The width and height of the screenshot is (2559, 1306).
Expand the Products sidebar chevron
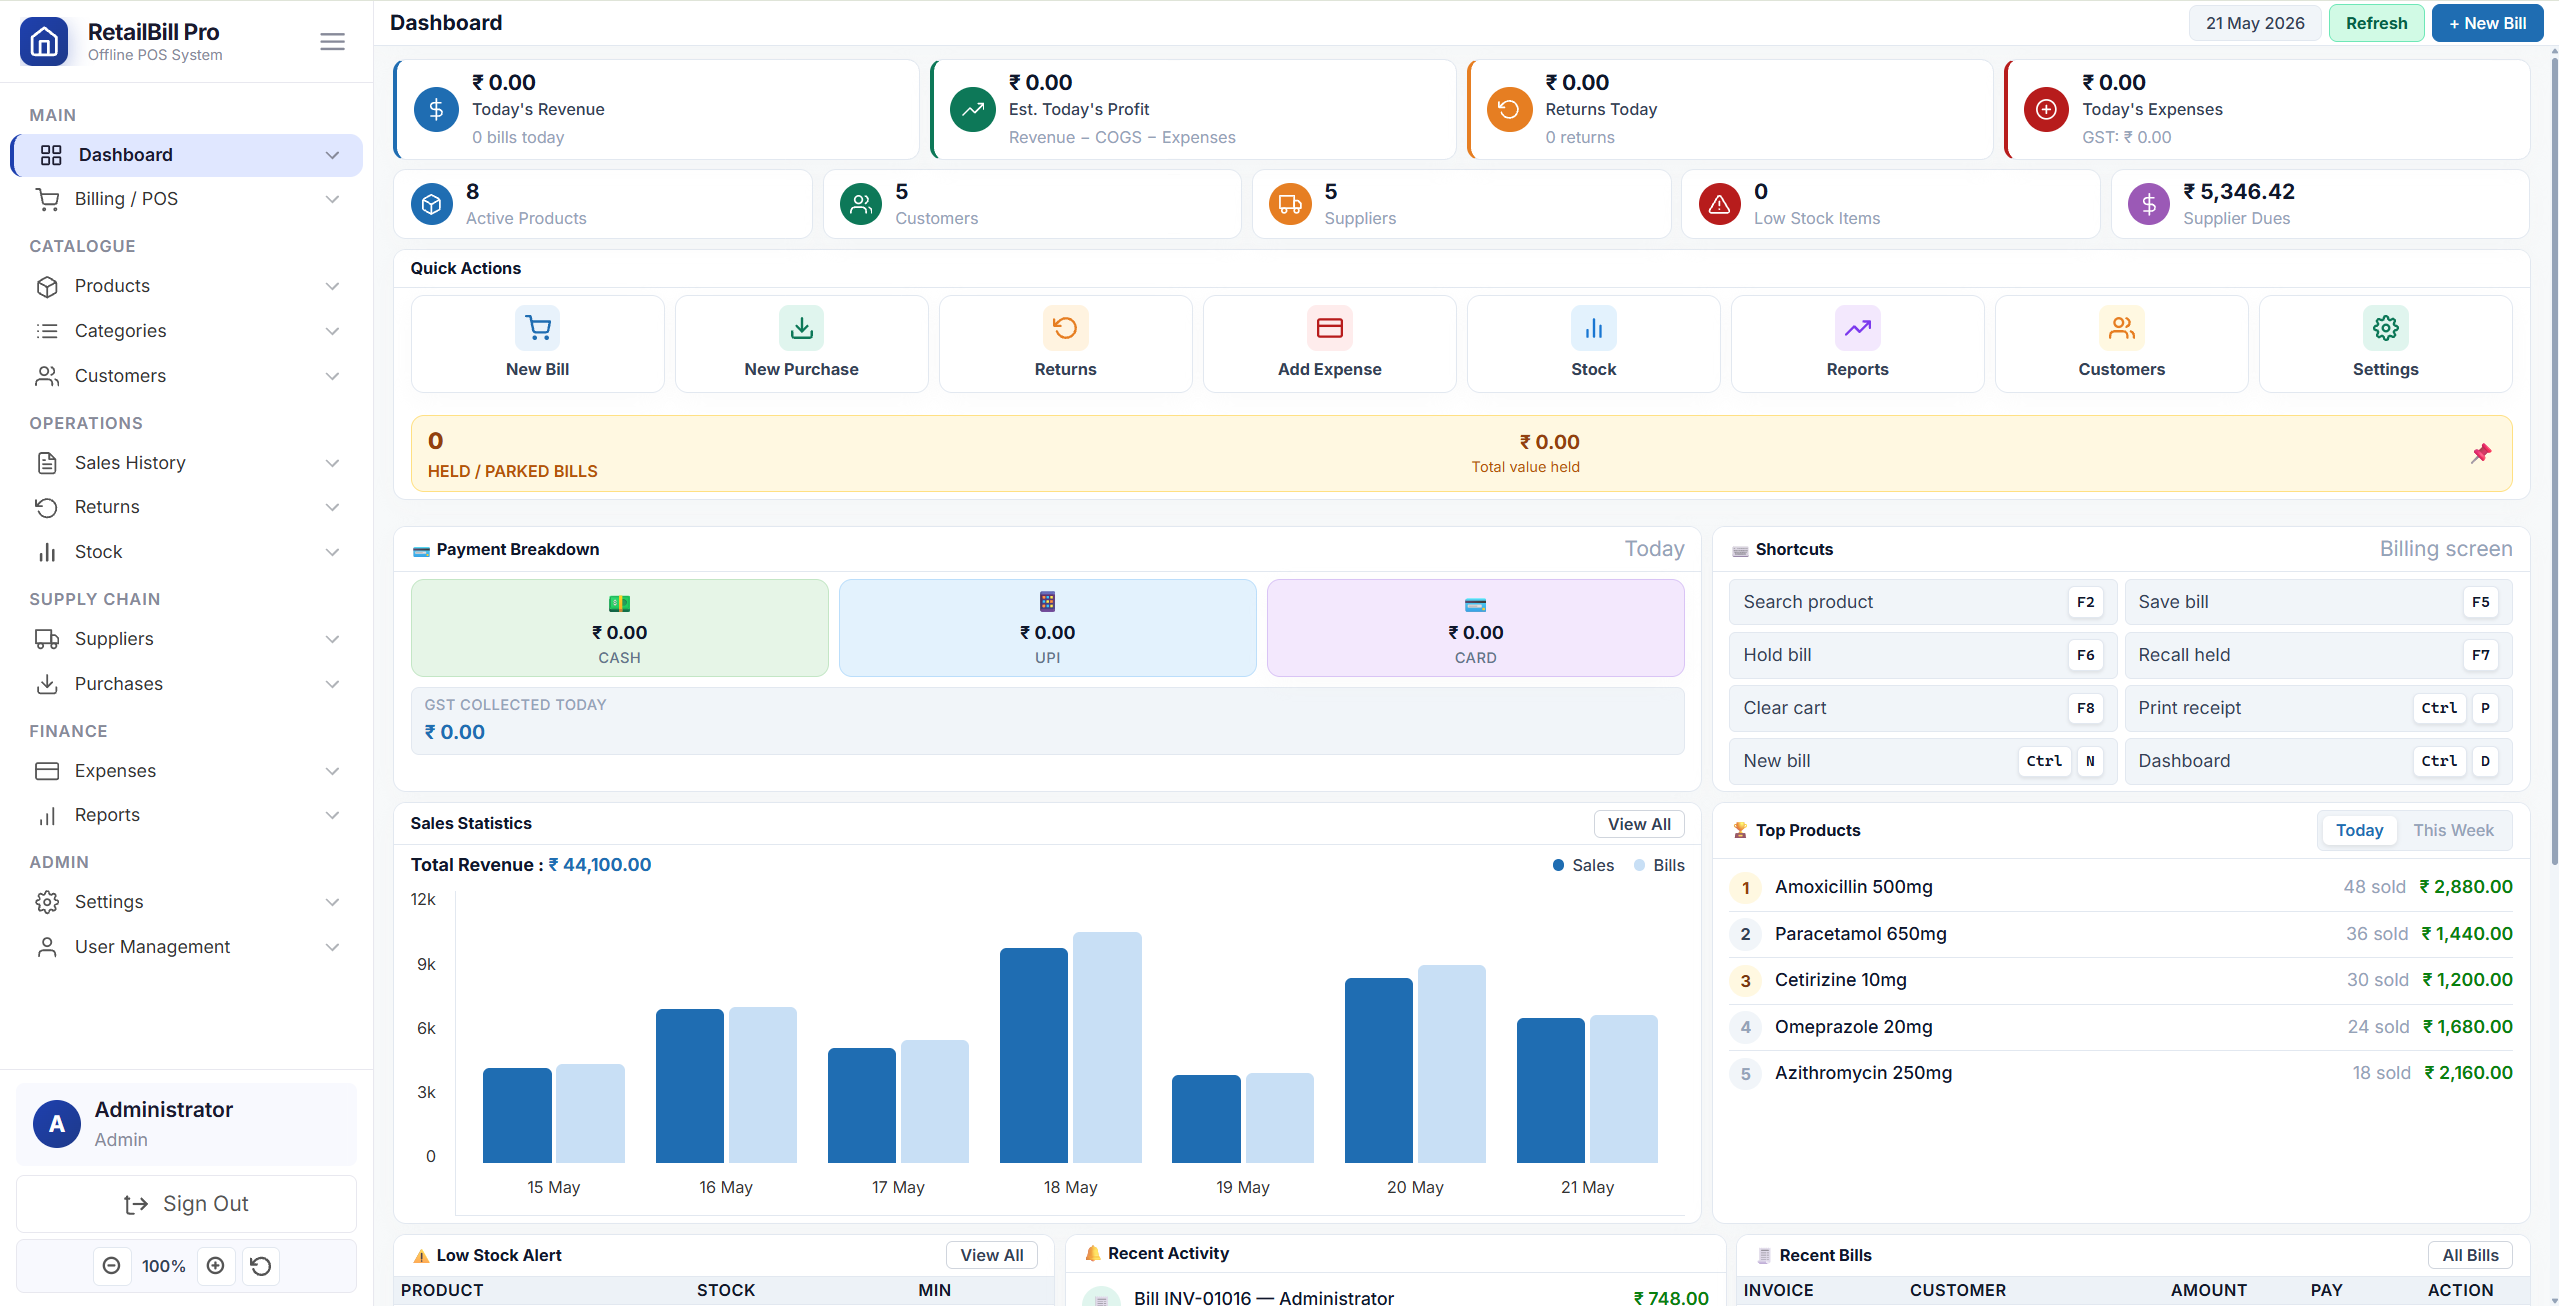332,286
